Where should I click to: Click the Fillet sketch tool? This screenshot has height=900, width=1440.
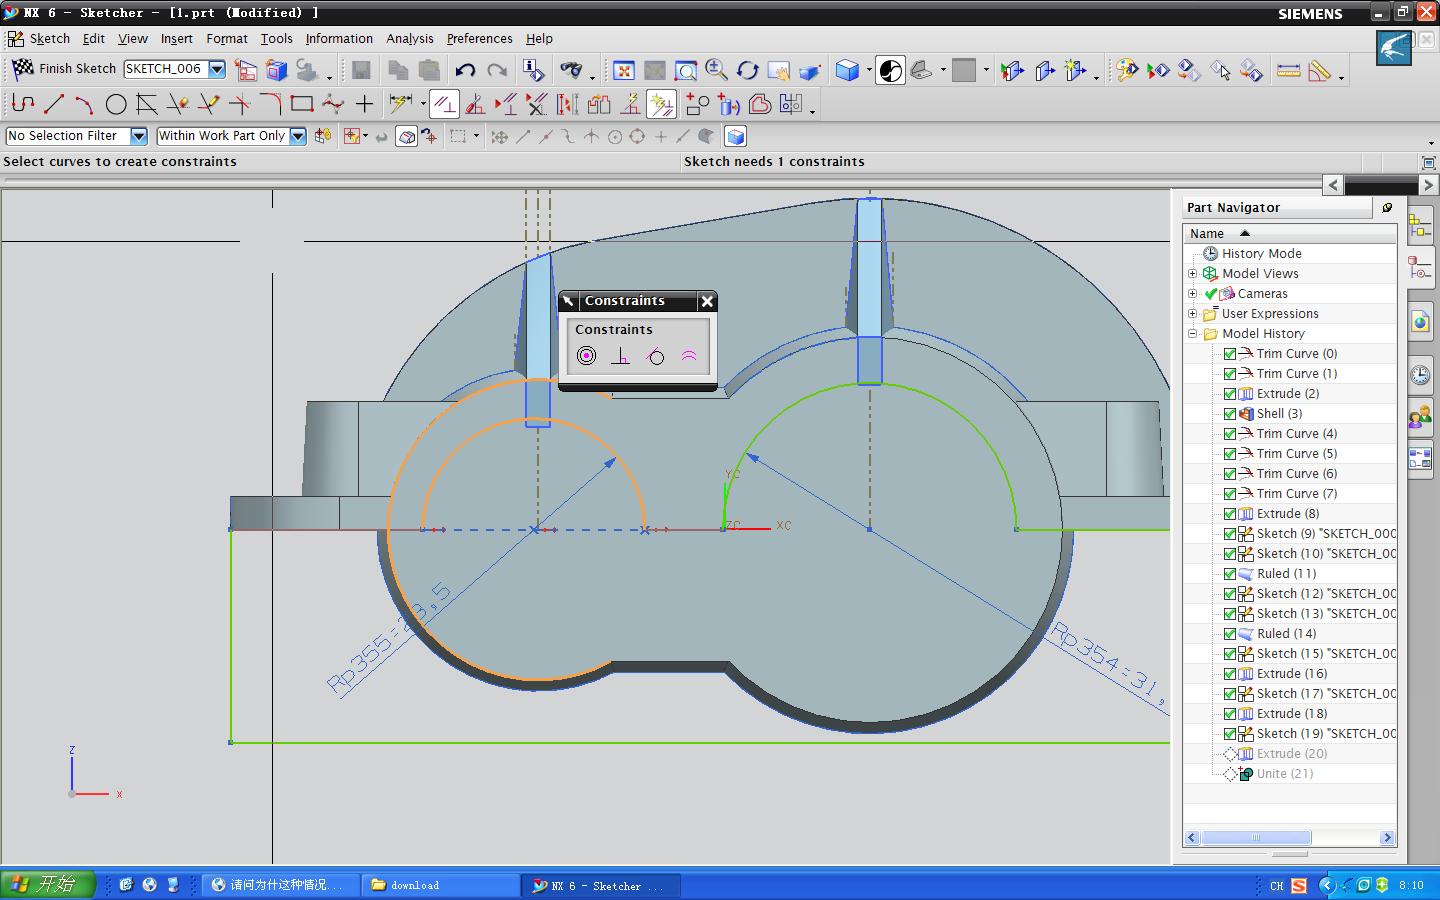point(270,104)
